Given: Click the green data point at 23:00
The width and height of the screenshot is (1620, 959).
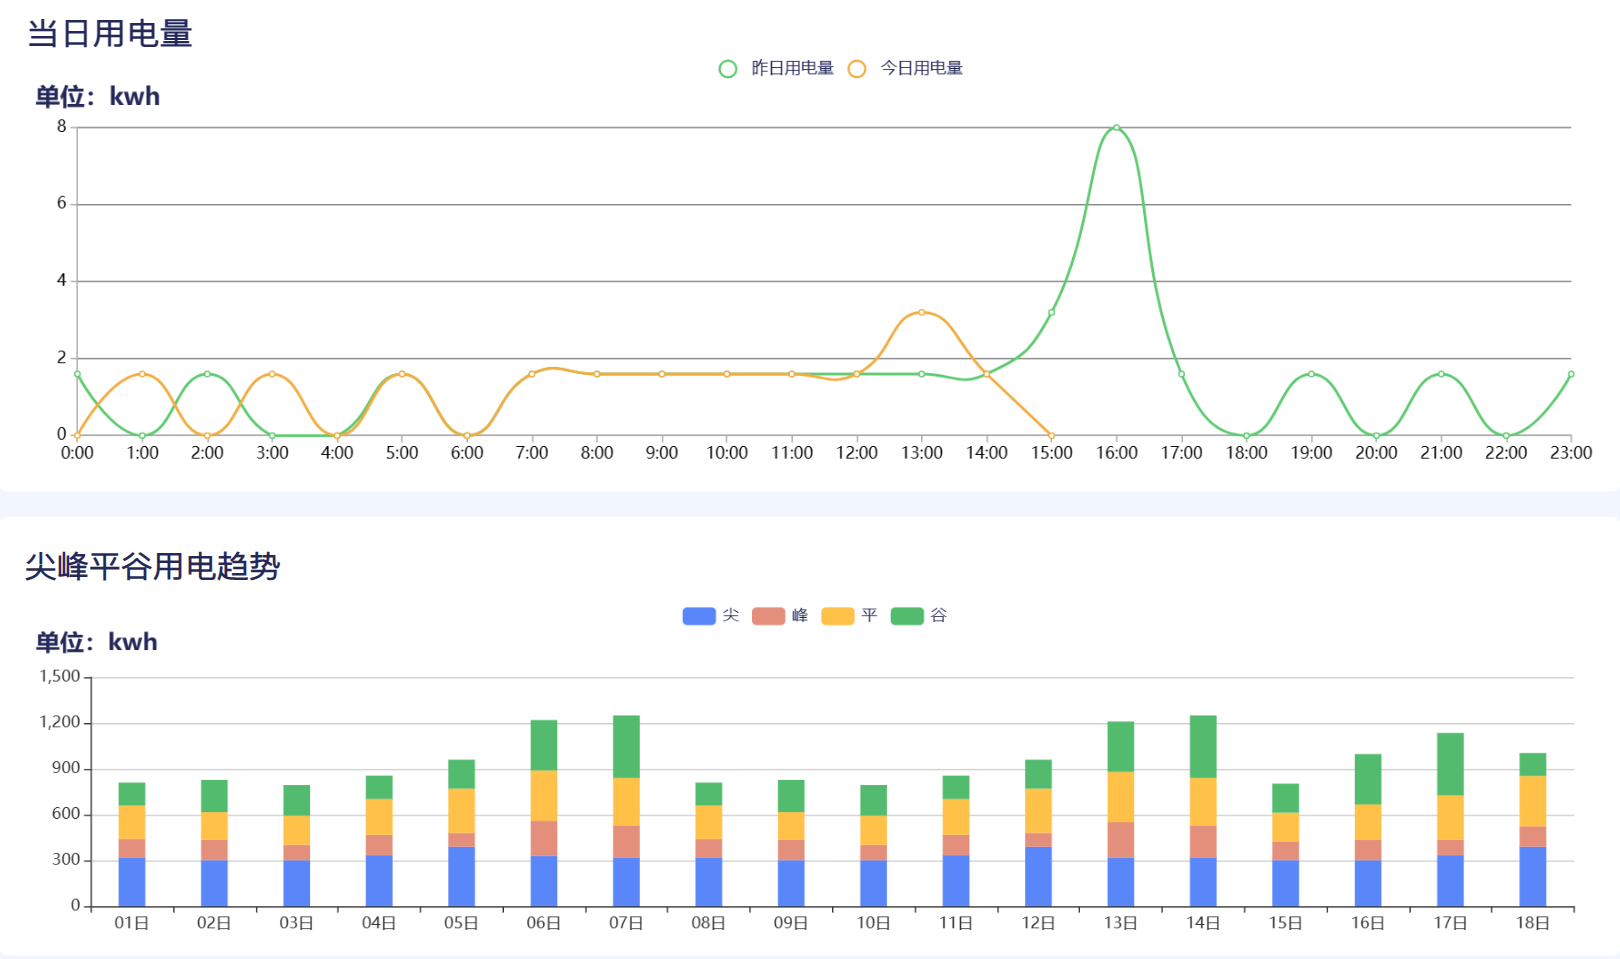Looking at the screenshot, I should pos(1571,374).
